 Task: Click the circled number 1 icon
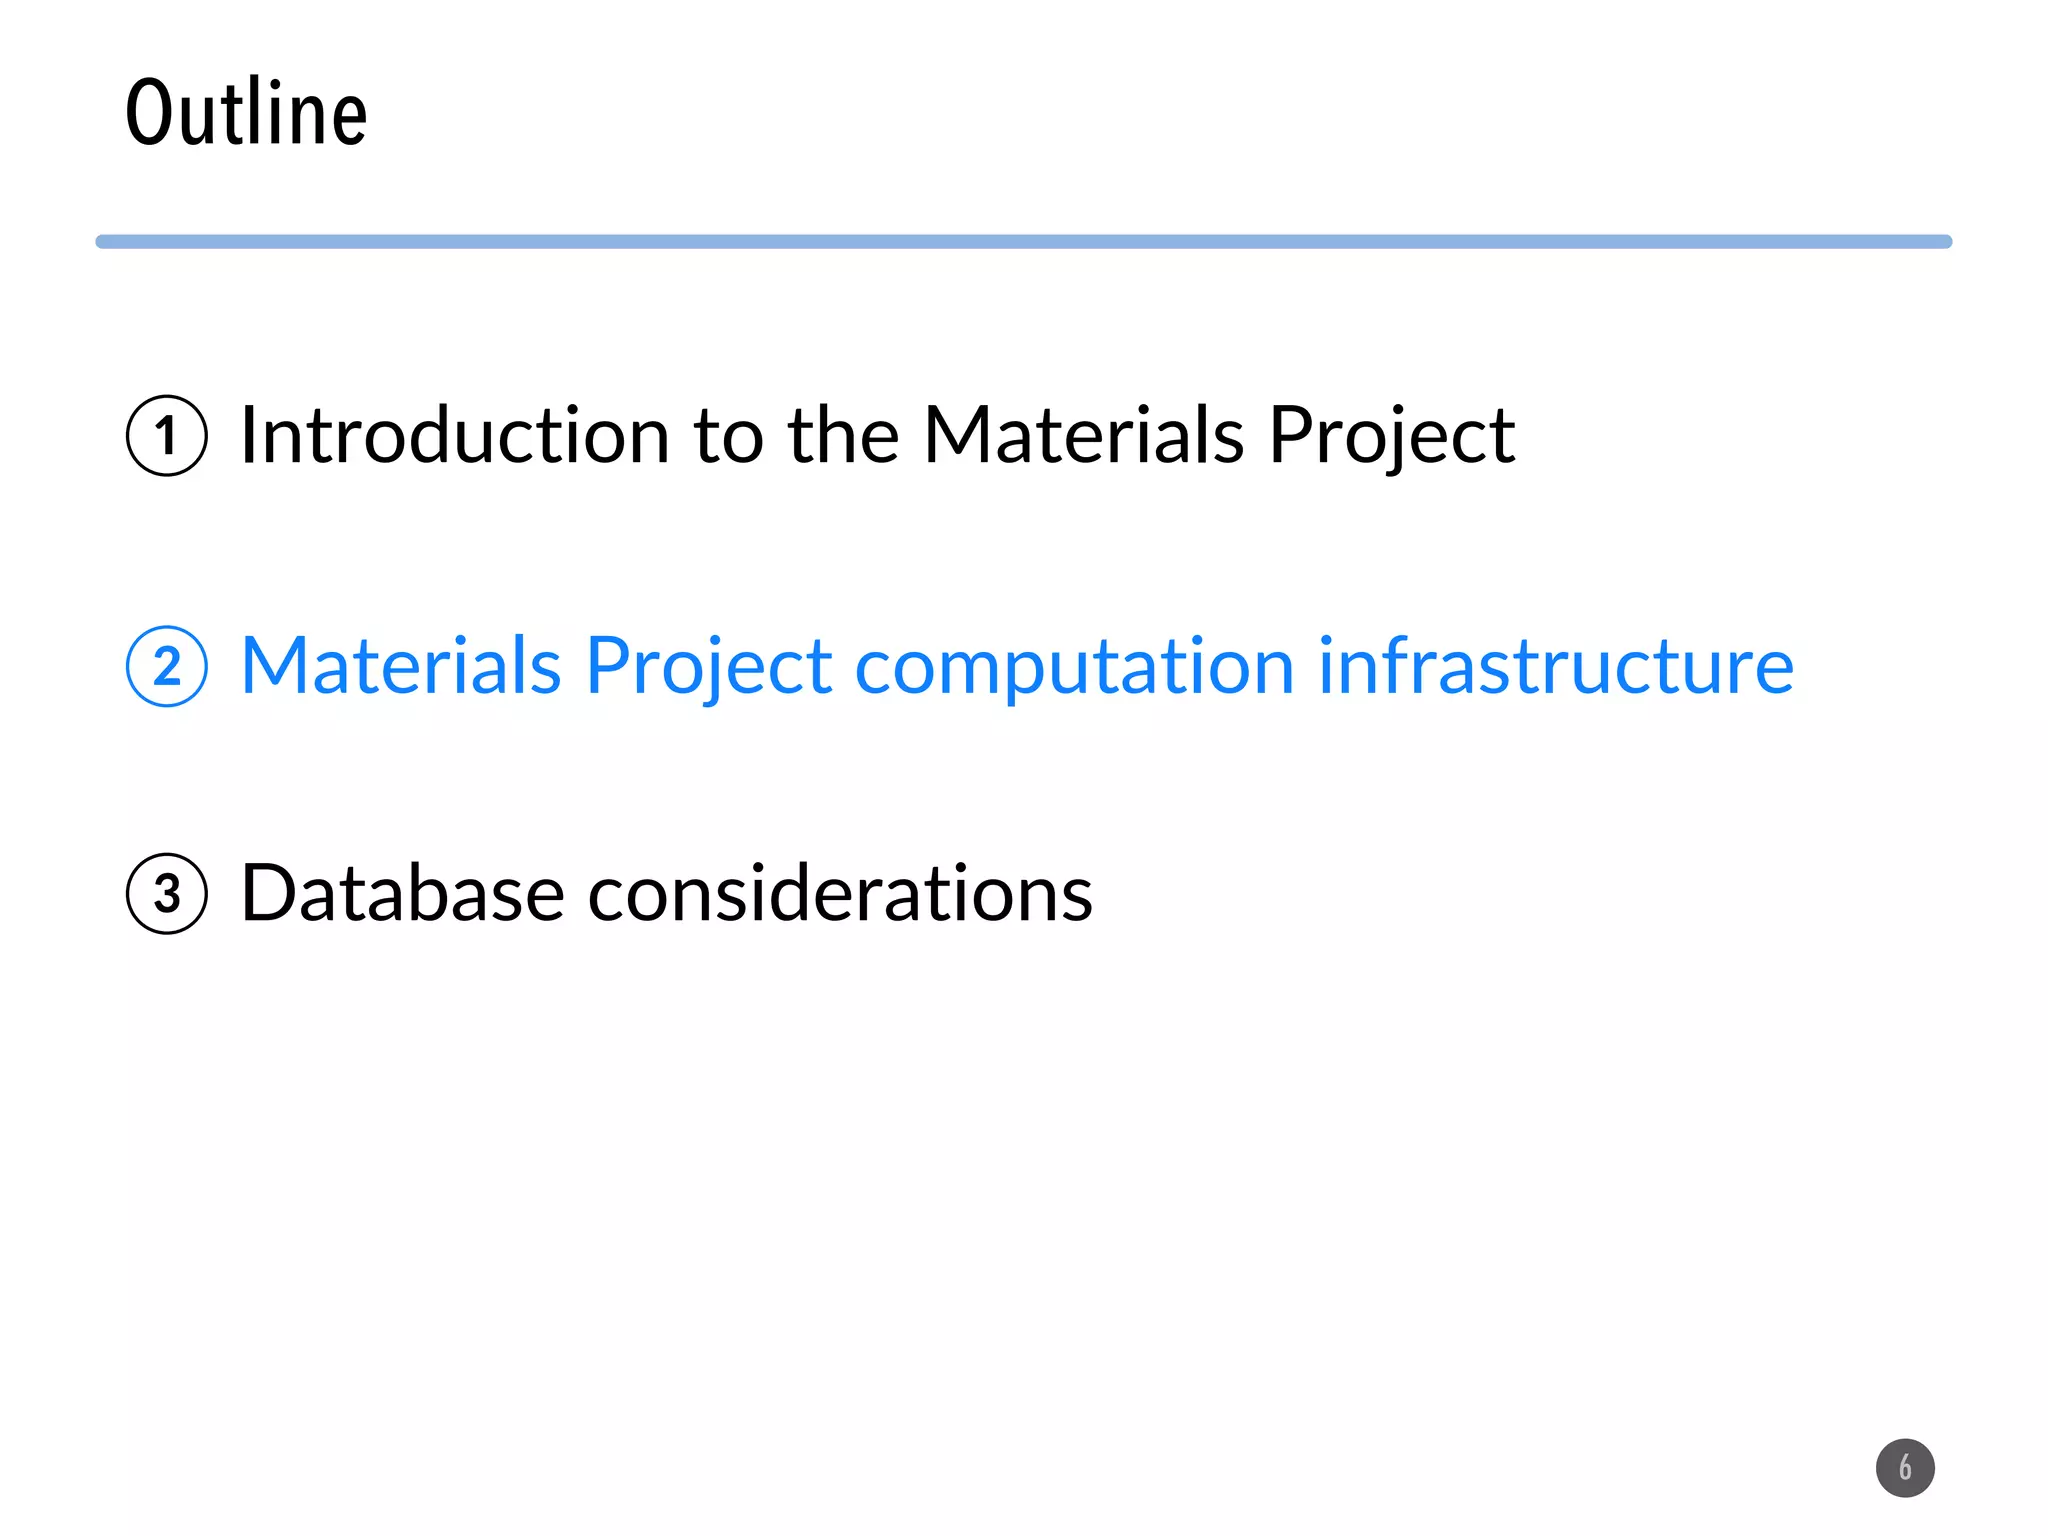pyautogui.click(x=167, y=436)
